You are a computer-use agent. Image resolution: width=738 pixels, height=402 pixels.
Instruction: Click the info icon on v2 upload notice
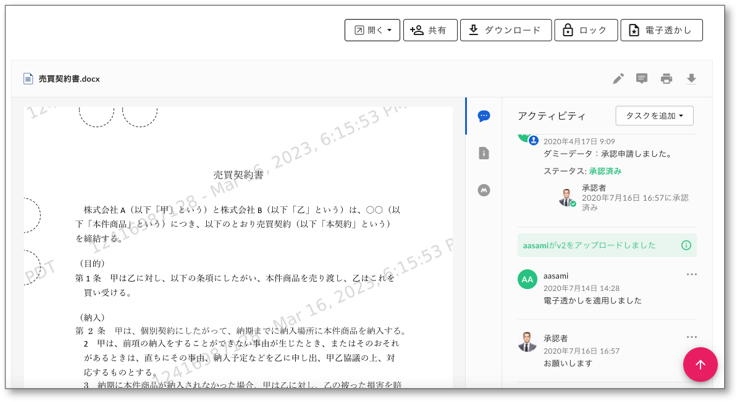coord(686,245)
